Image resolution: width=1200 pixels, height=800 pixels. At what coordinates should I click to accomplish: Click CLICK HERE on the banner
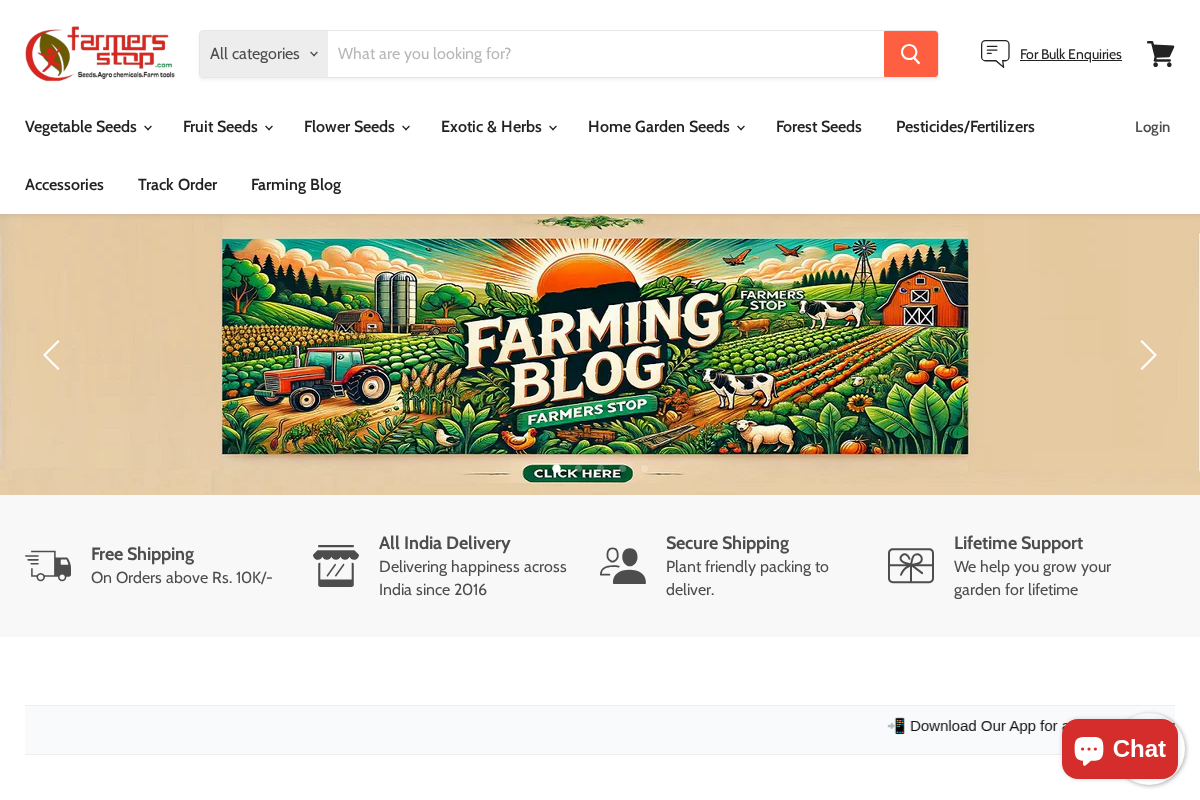click(577, 473)
